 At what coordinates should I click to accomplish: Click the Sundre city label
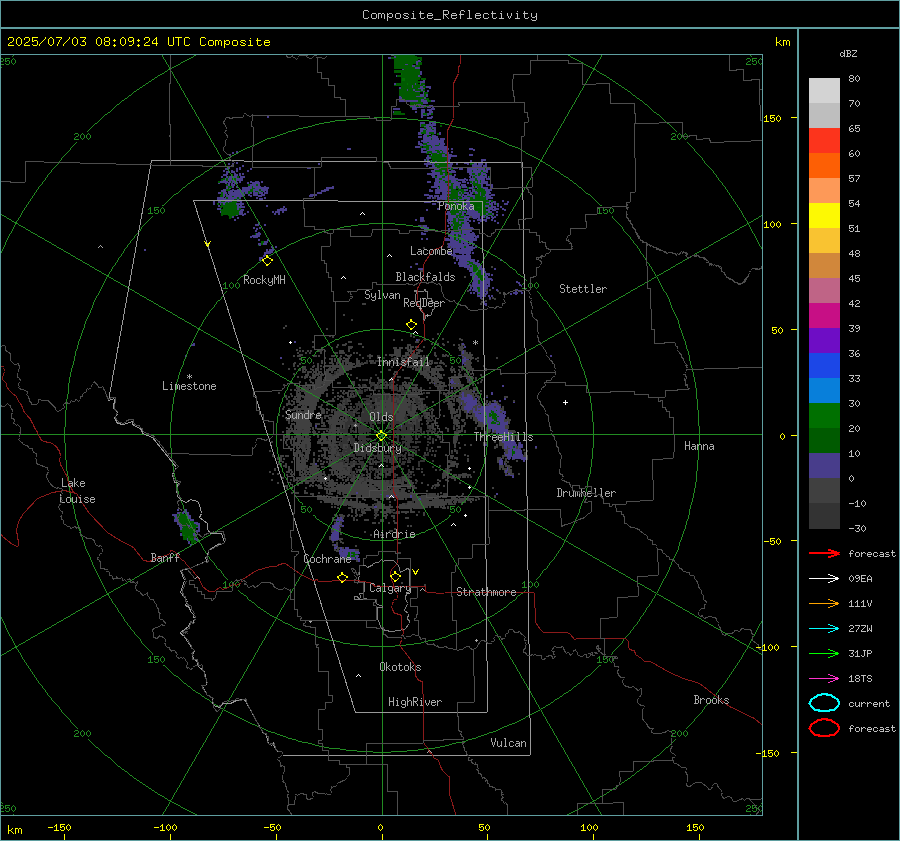click(x=303, y=415)
